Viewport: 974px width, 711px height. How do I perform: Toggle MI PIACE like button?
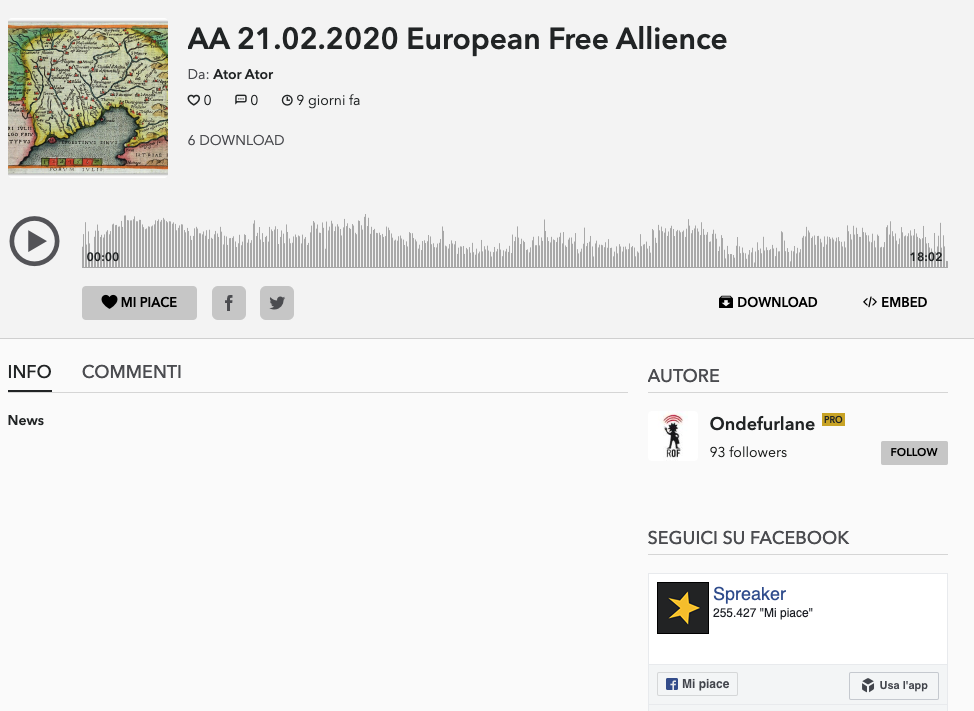[x=139, y=302]
